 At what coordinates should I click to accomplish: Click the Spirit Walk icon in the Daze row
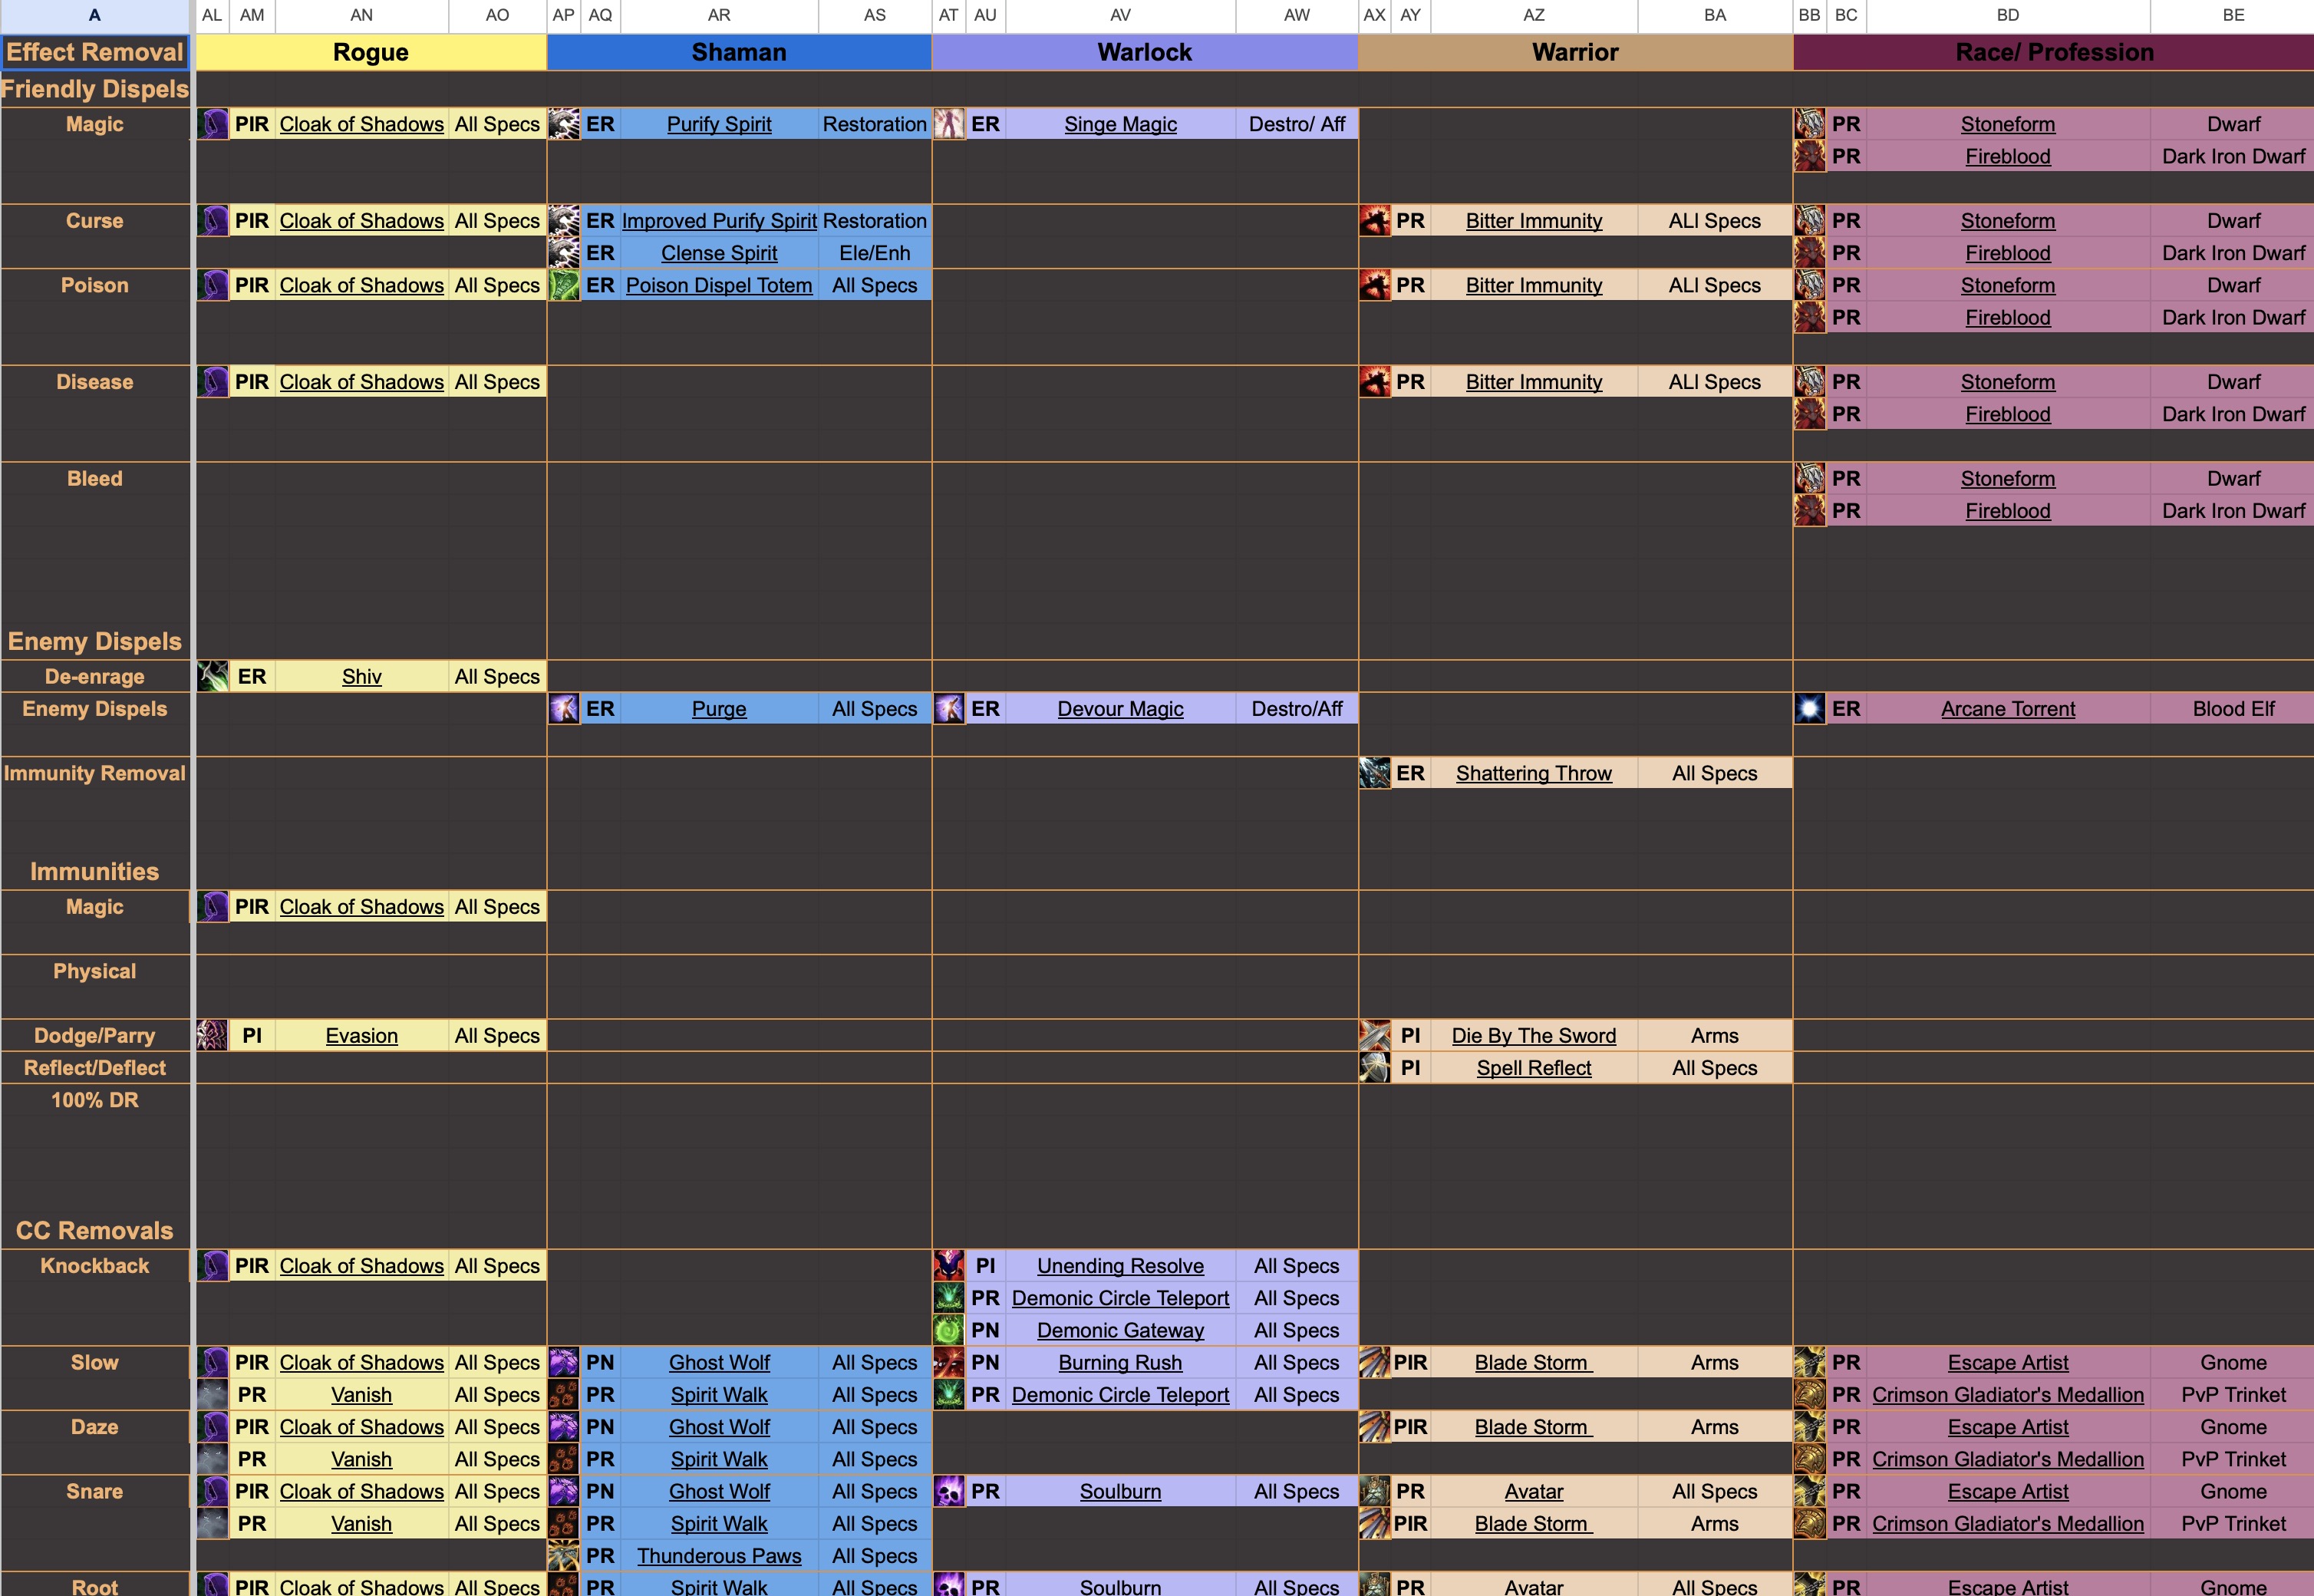tap(564, 1459)
